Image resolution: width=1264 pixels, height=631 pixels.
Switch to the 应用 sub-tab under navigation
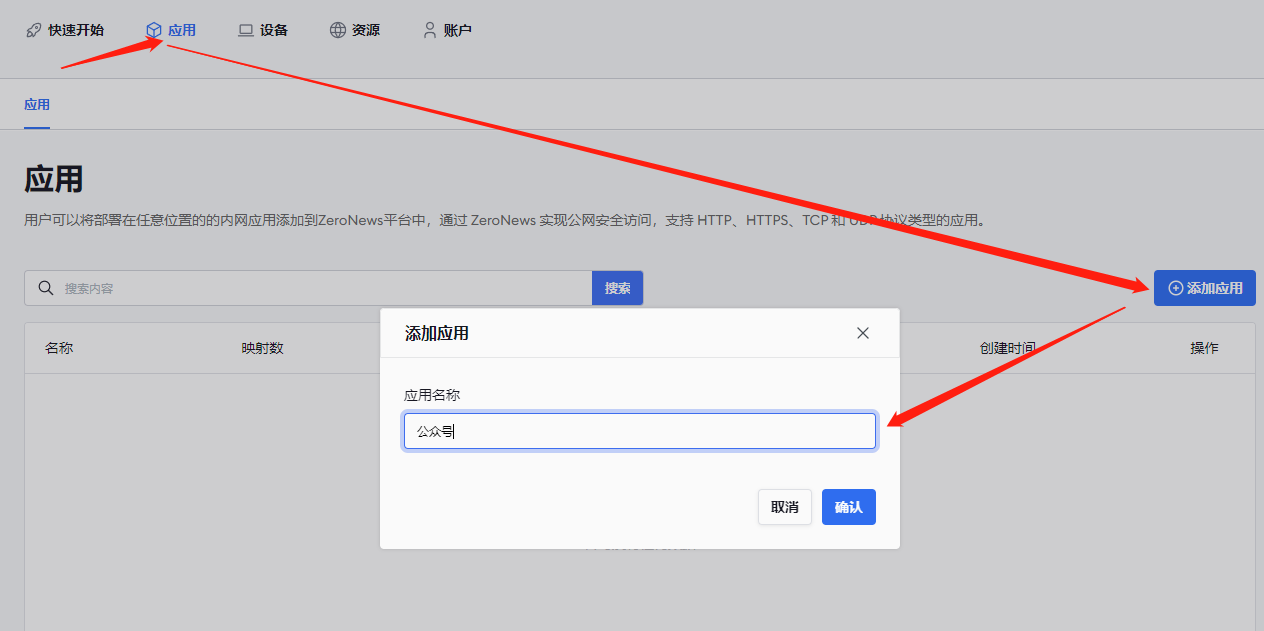(x=37, y=104)
